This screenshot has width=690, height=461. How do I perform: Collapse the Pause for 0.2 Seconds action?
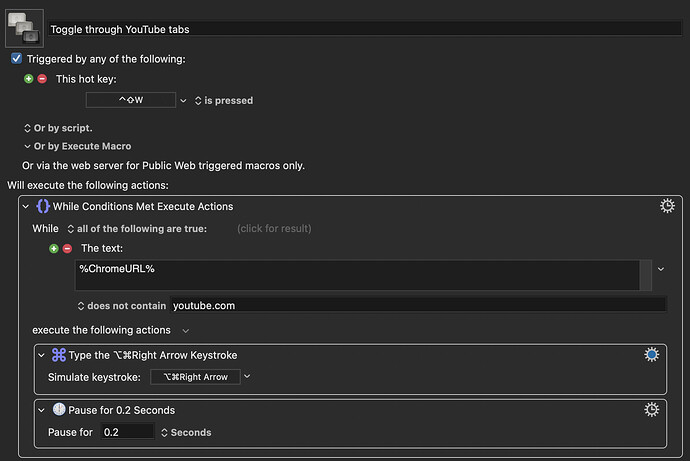point(41,410)
